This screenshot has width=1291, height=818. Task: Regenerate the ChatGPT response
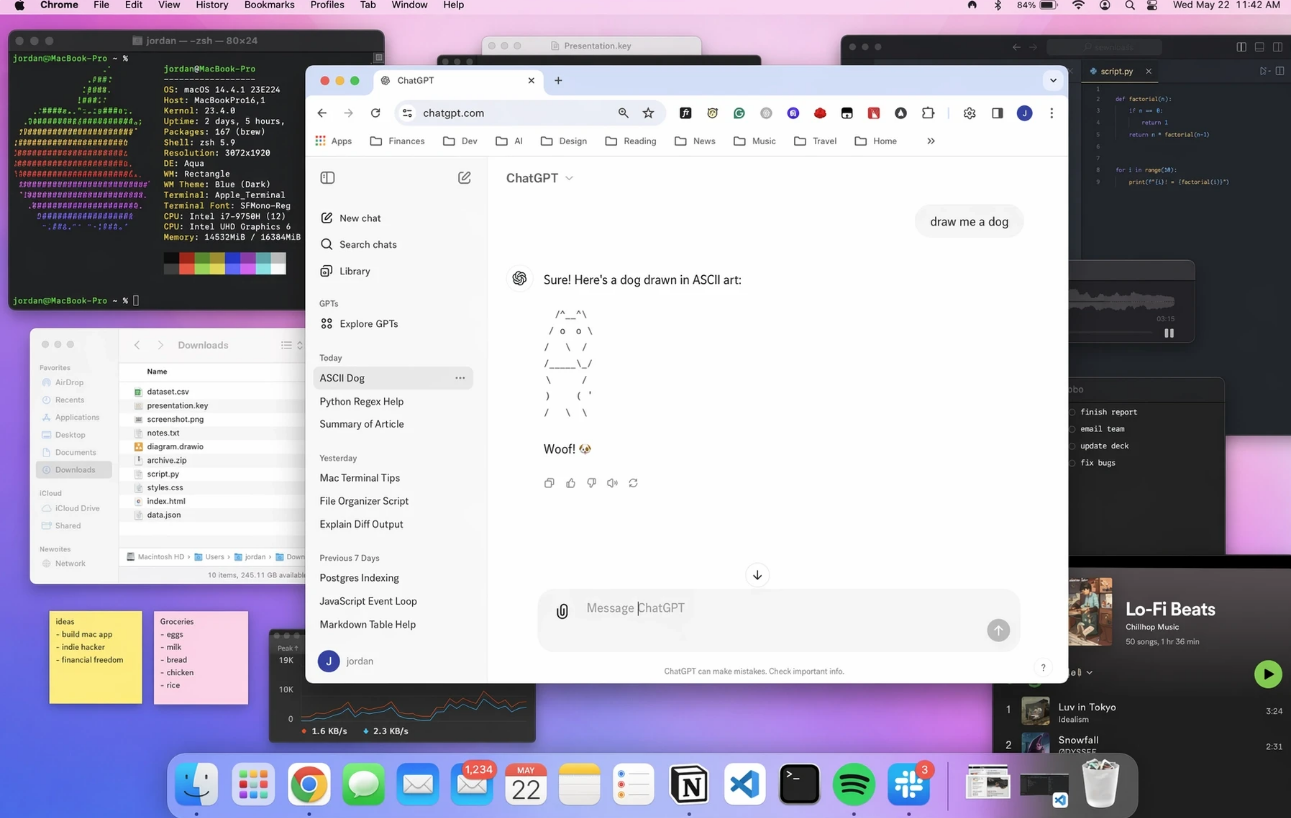coord(633,483)
